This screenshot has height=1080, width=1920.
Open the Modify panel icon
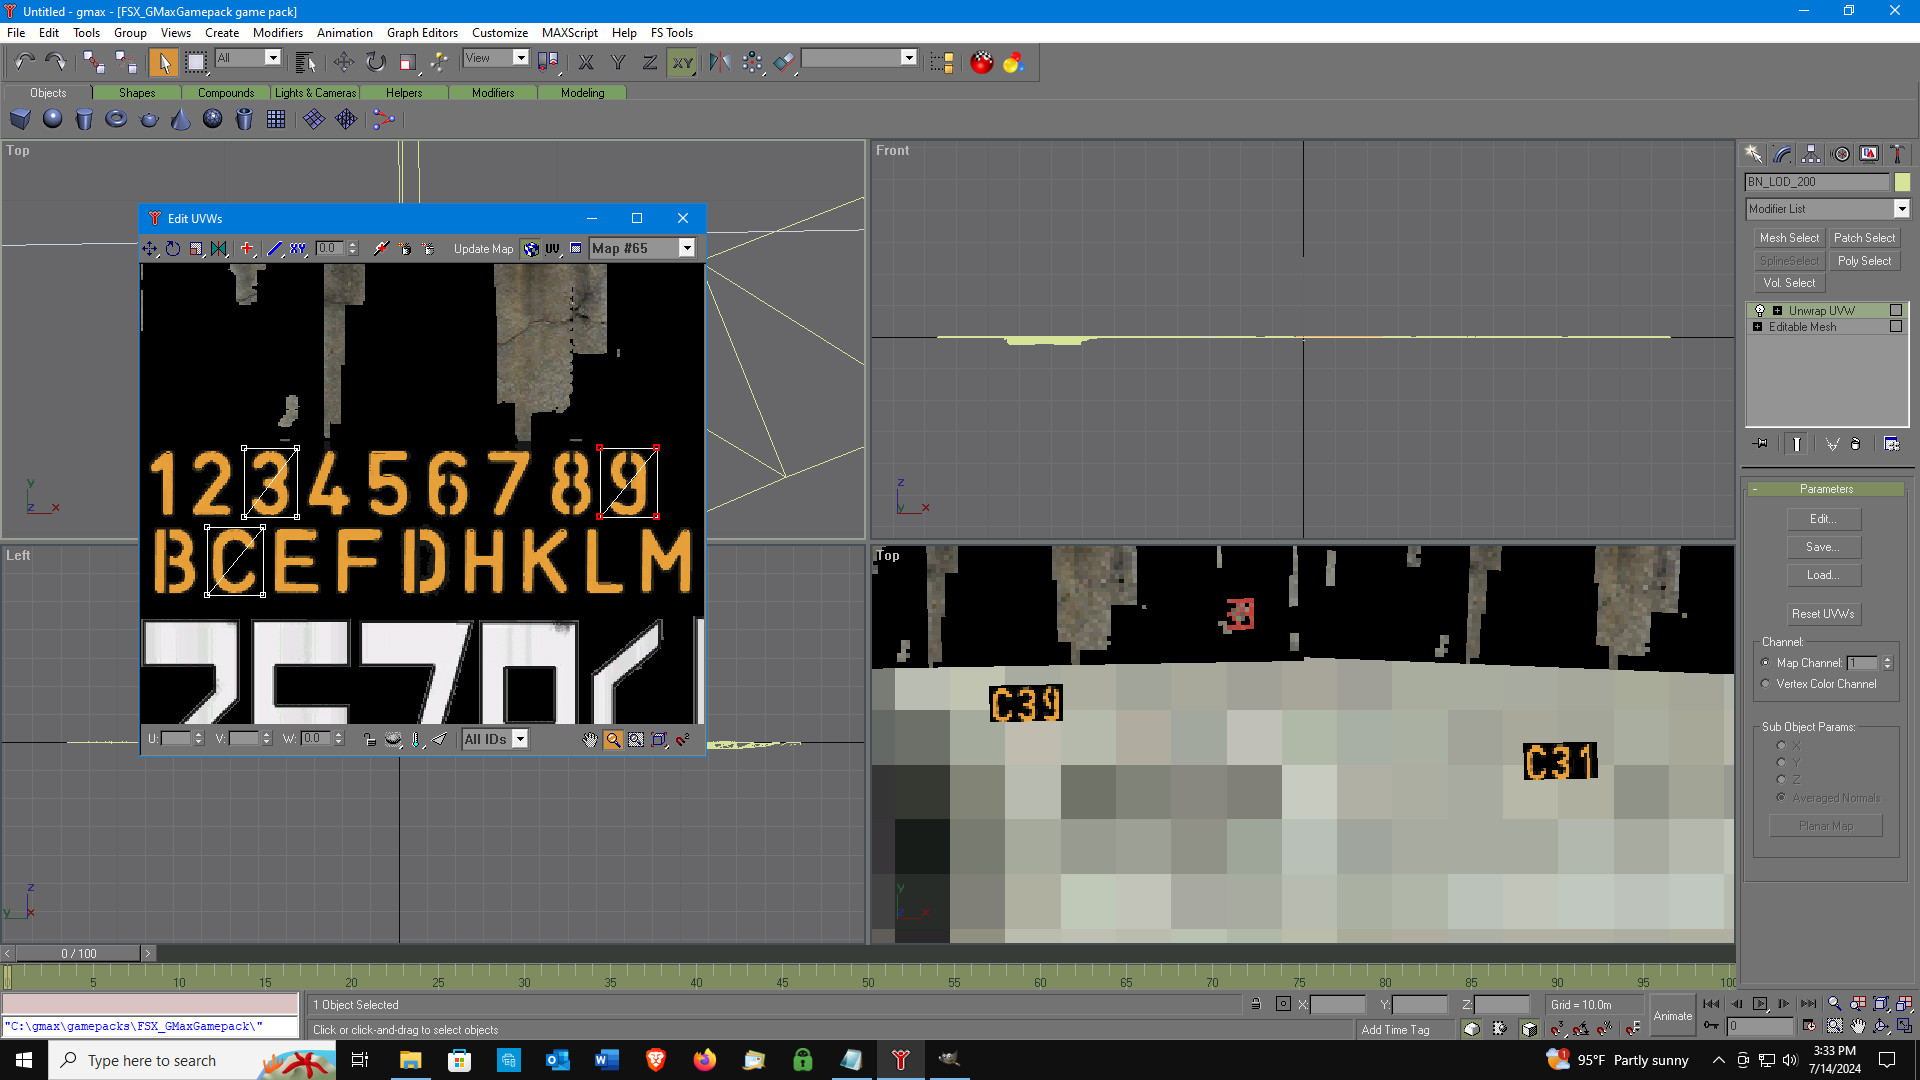point(1782,154)
